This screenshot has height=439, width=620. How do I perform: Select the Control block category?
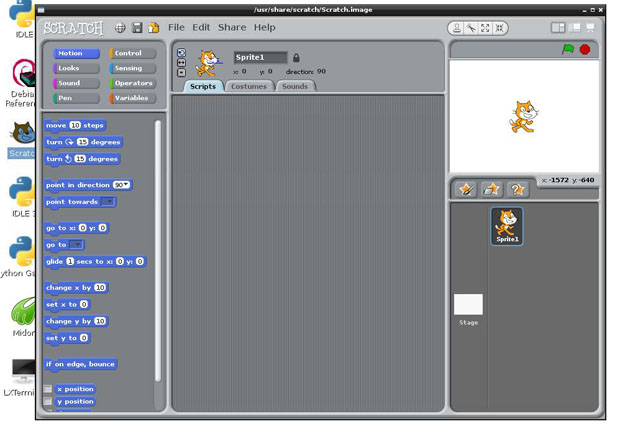tap(132, 53)
